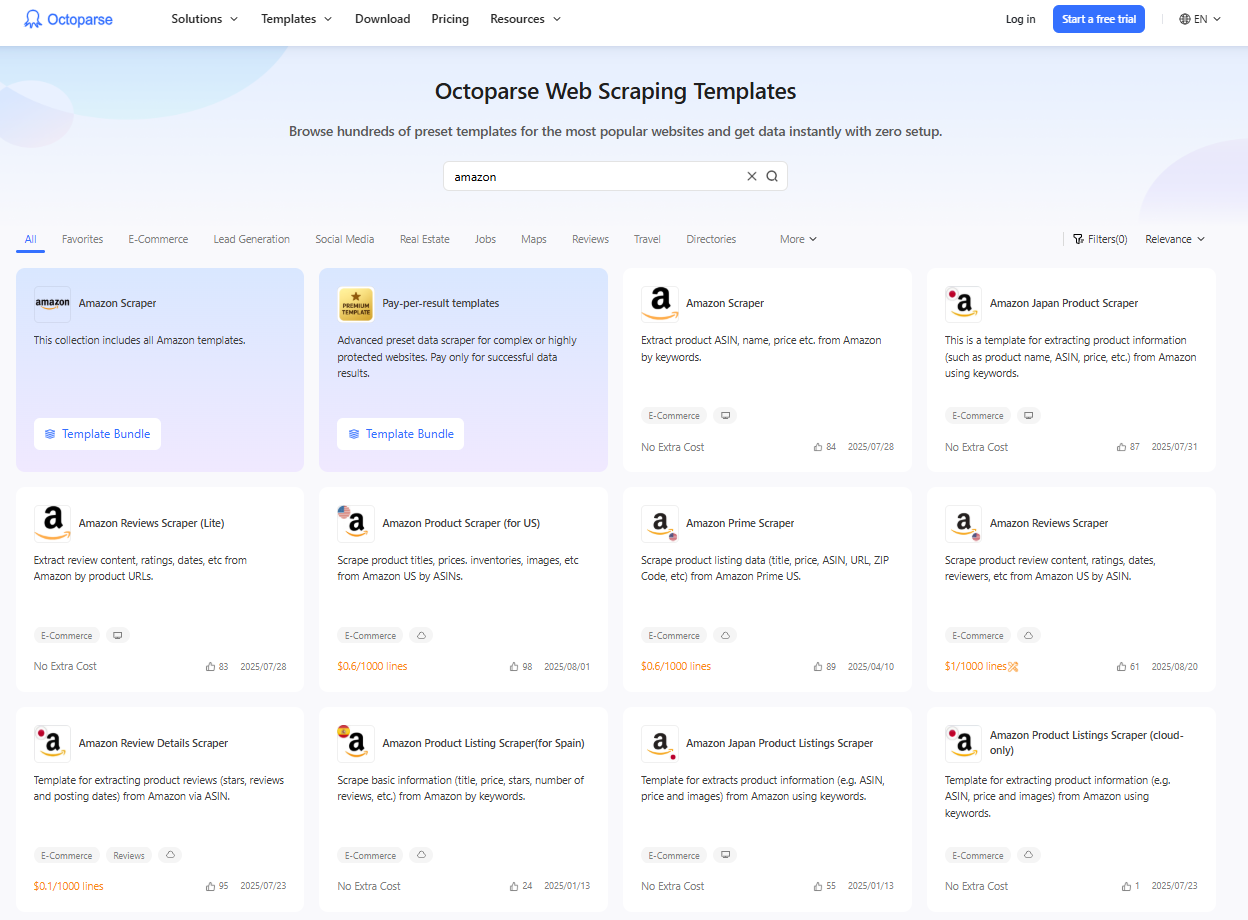Like the Amazon Product Scraper (for US)
This screenshot has height=920, width=1248.
tap(514, 666)
